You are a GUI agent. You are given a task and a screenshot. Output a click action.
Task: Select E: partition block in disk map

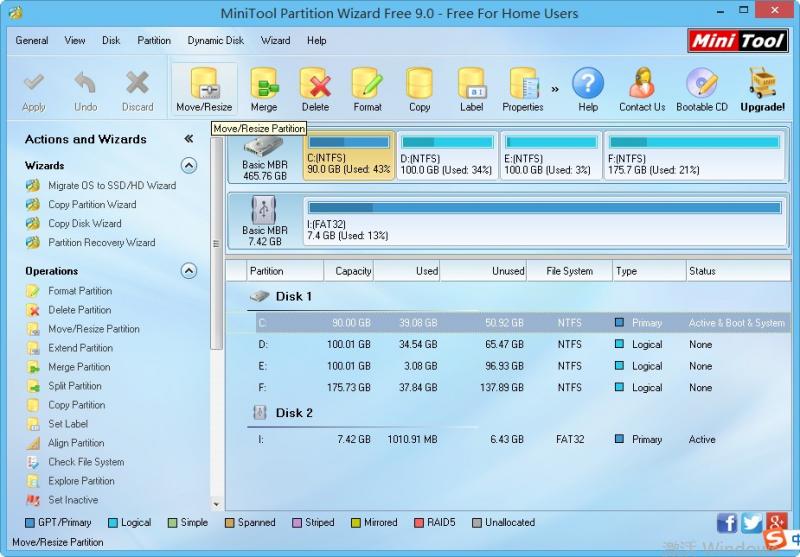551,156
